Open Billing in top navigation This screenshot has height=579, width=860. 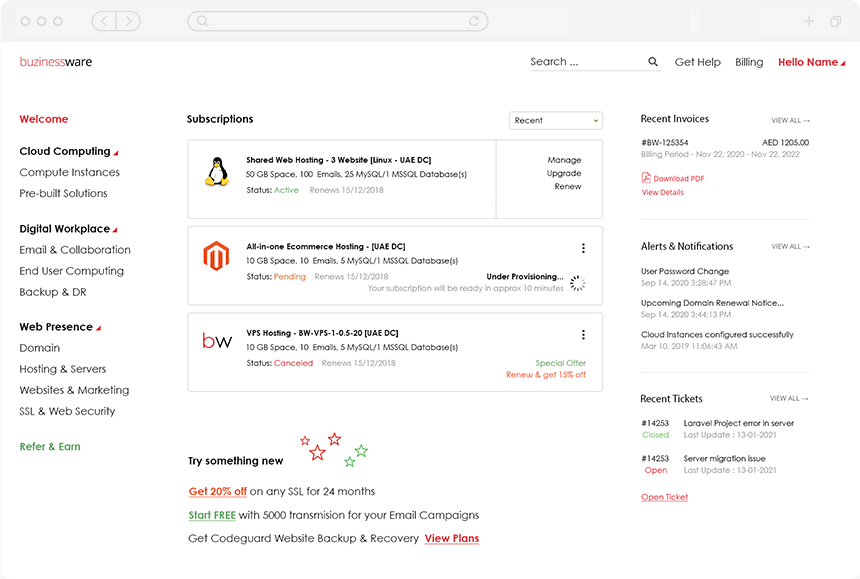(749, 62)
